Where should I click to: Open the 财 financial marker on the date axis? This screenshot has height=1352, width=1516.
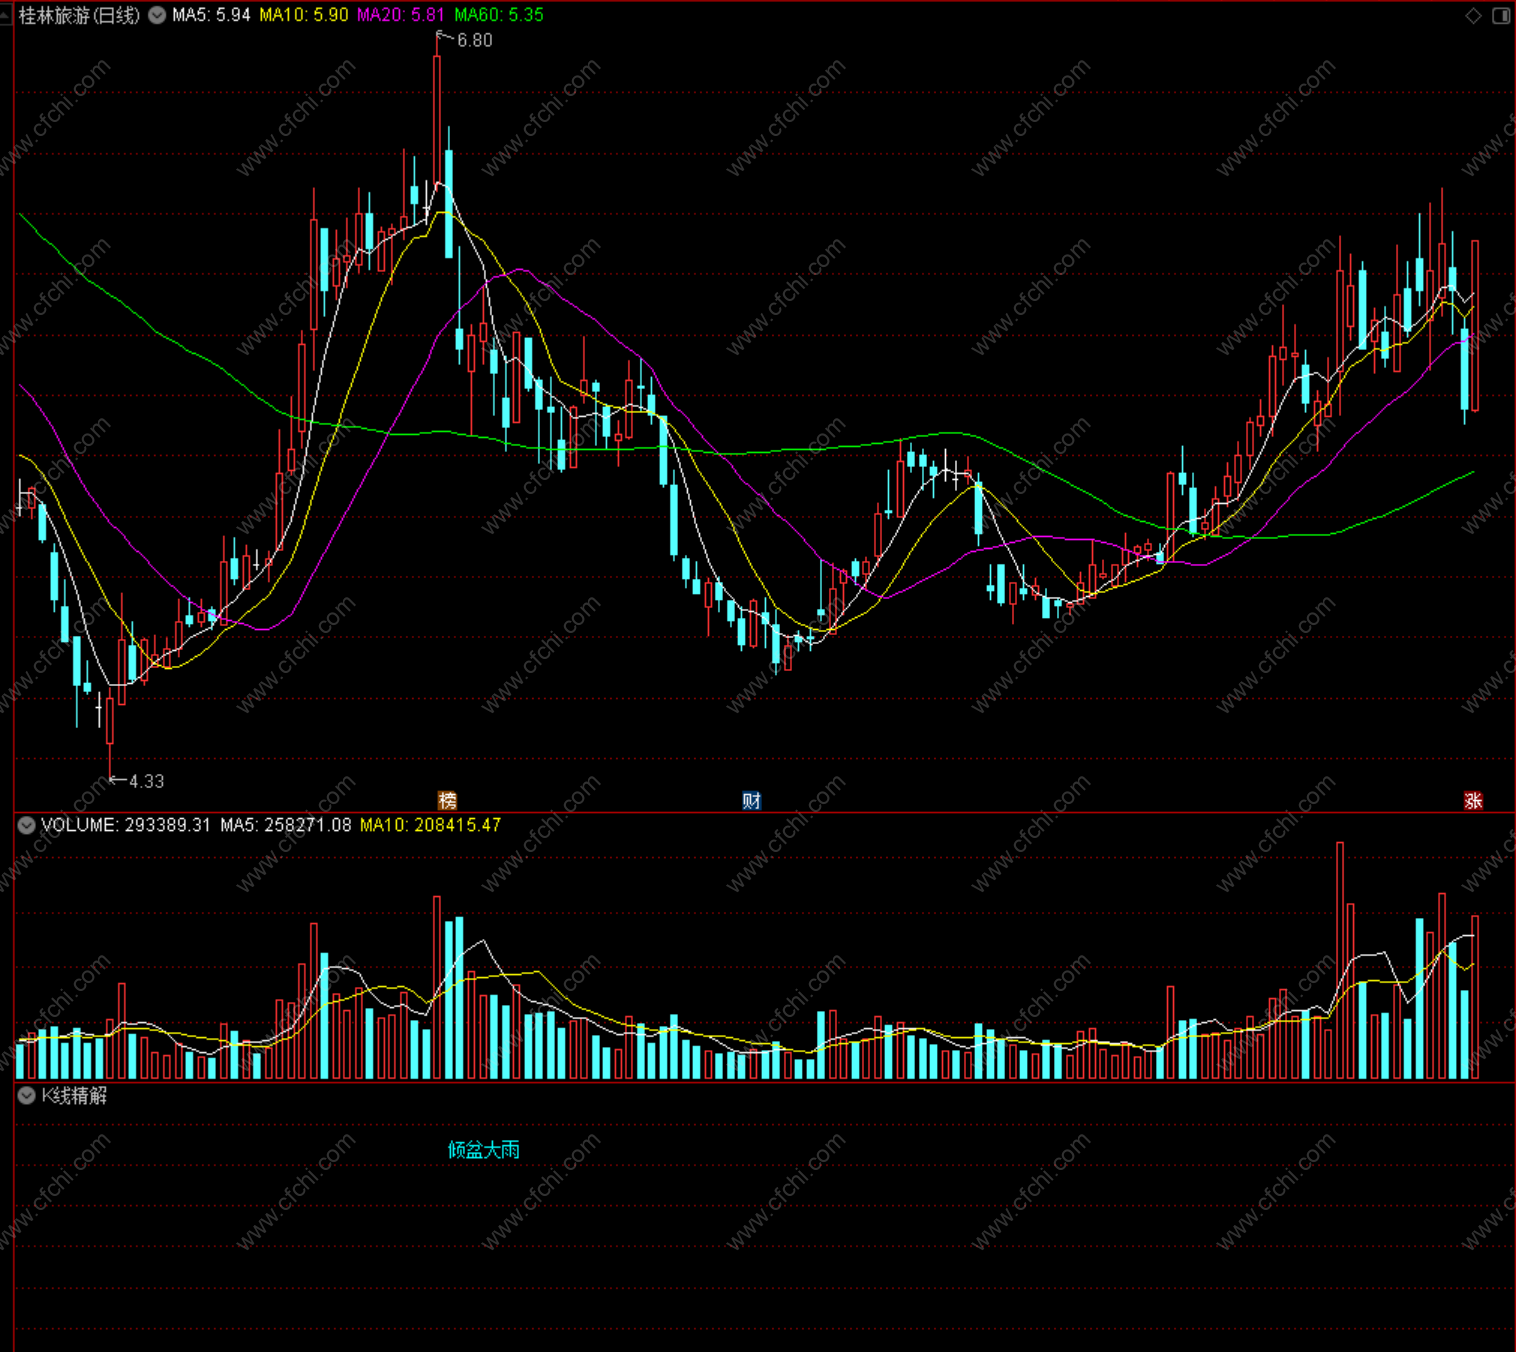tap(751, 800)
